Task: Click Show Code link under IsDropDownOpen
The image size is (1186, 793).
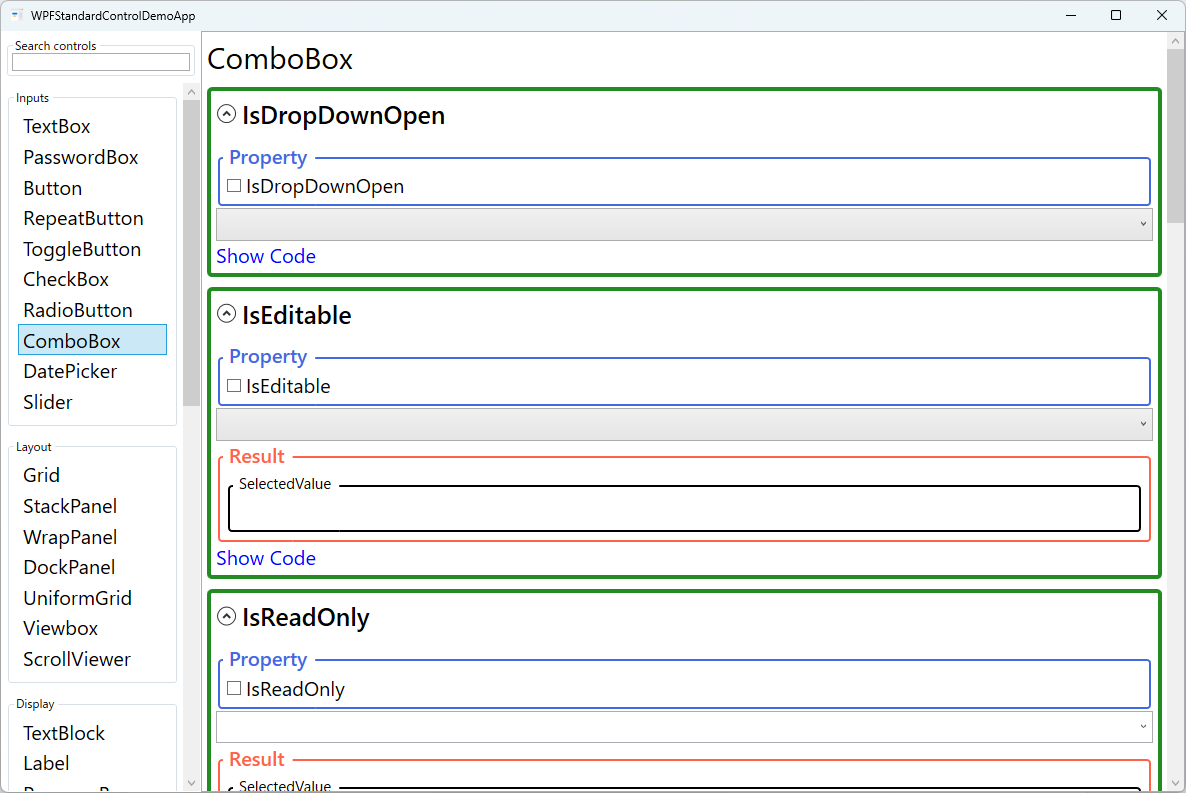Action: [x=265, y=257]
